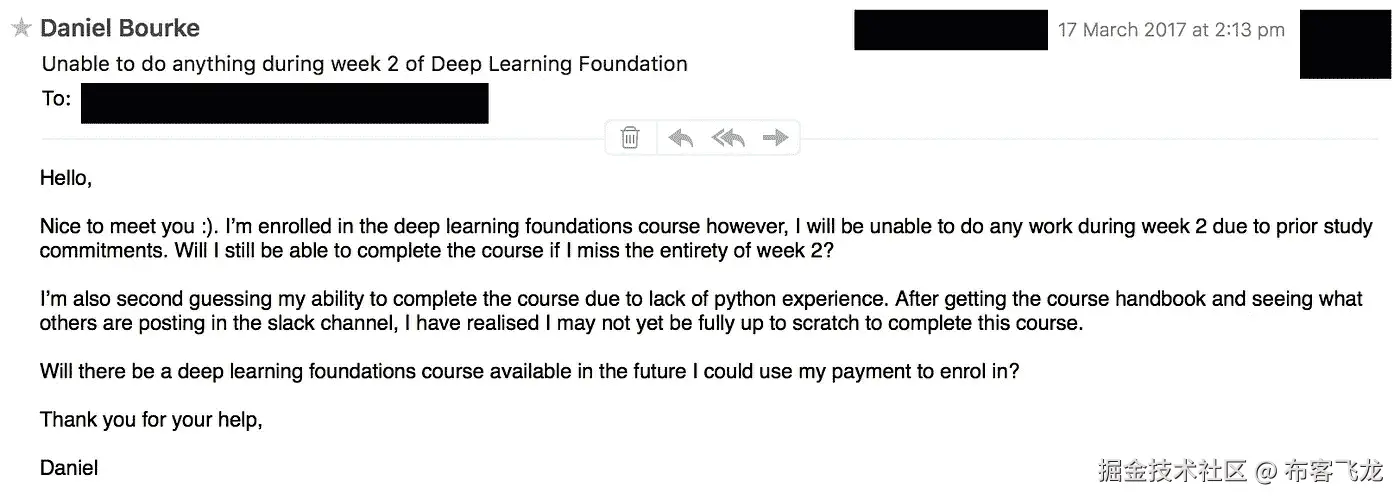Click the question about using payment to enrol
The image size is (1400, 501).
[529, 371]
